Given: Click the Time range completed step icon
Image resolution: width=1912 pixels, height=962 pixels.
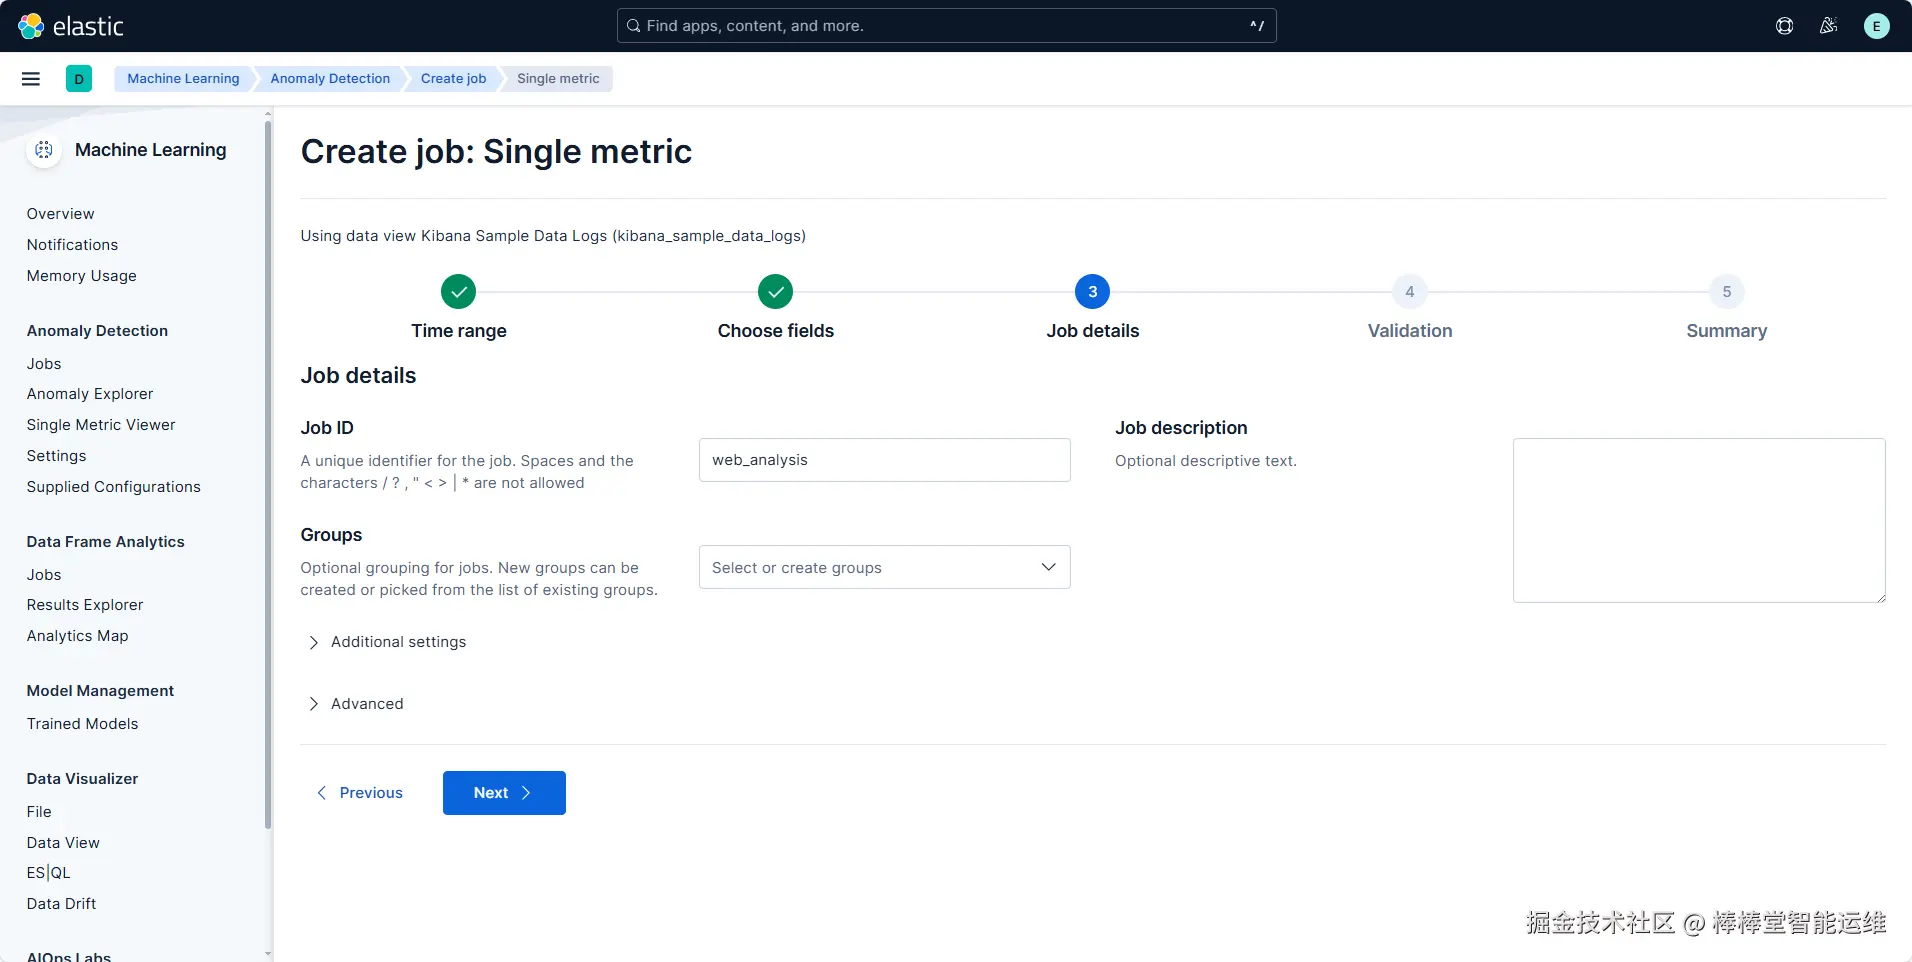Looking at the screenshot, I should point(458,292).
